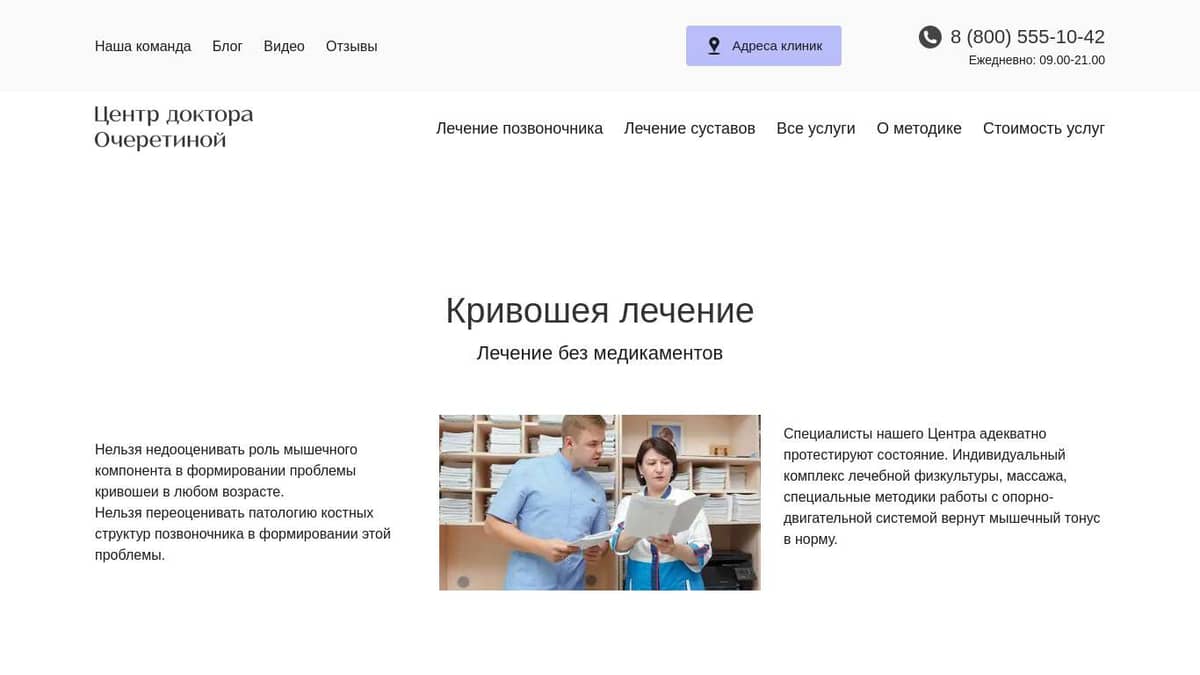The height and width of the screenshot is (675, 1200).
Task: Click the phone handset icon
Action: tap(928, 37)
